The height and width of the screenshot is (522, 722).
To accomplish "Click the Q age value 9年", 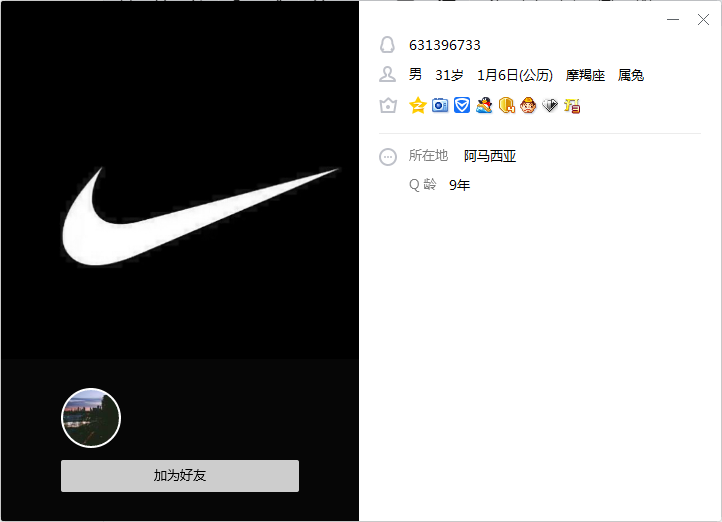I will [459, 185].
